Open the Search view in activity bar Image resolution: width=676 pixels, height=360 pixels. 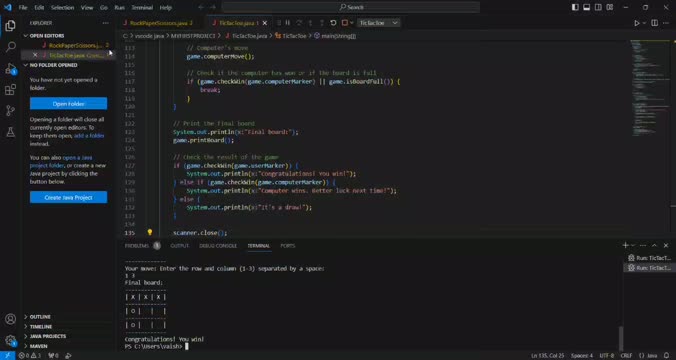[x=10, y=47]
